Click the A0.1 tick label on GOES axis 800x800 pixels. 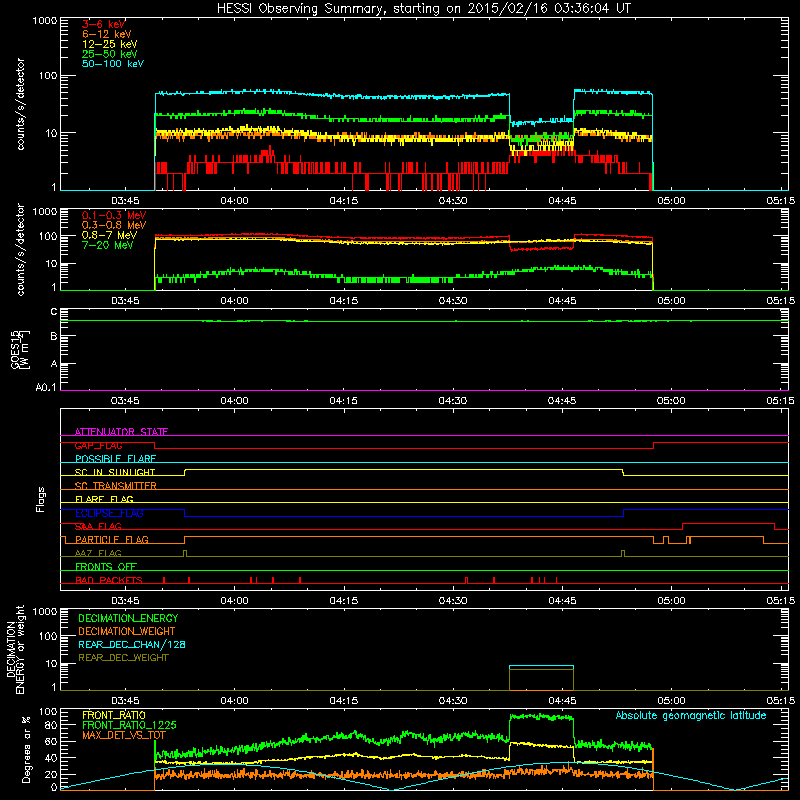pyautogui.click(x=46, y=388)
